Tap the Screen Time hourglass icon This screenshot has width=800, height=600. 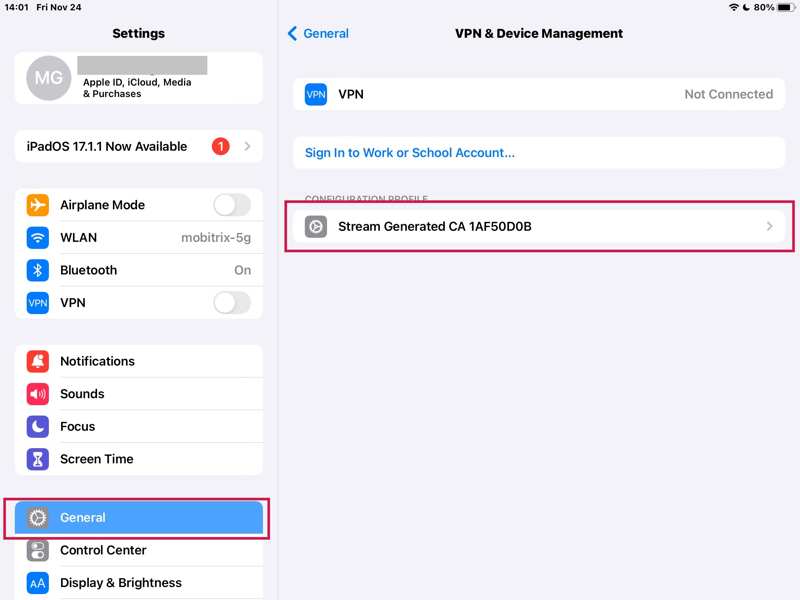click(x=38, y=459)
